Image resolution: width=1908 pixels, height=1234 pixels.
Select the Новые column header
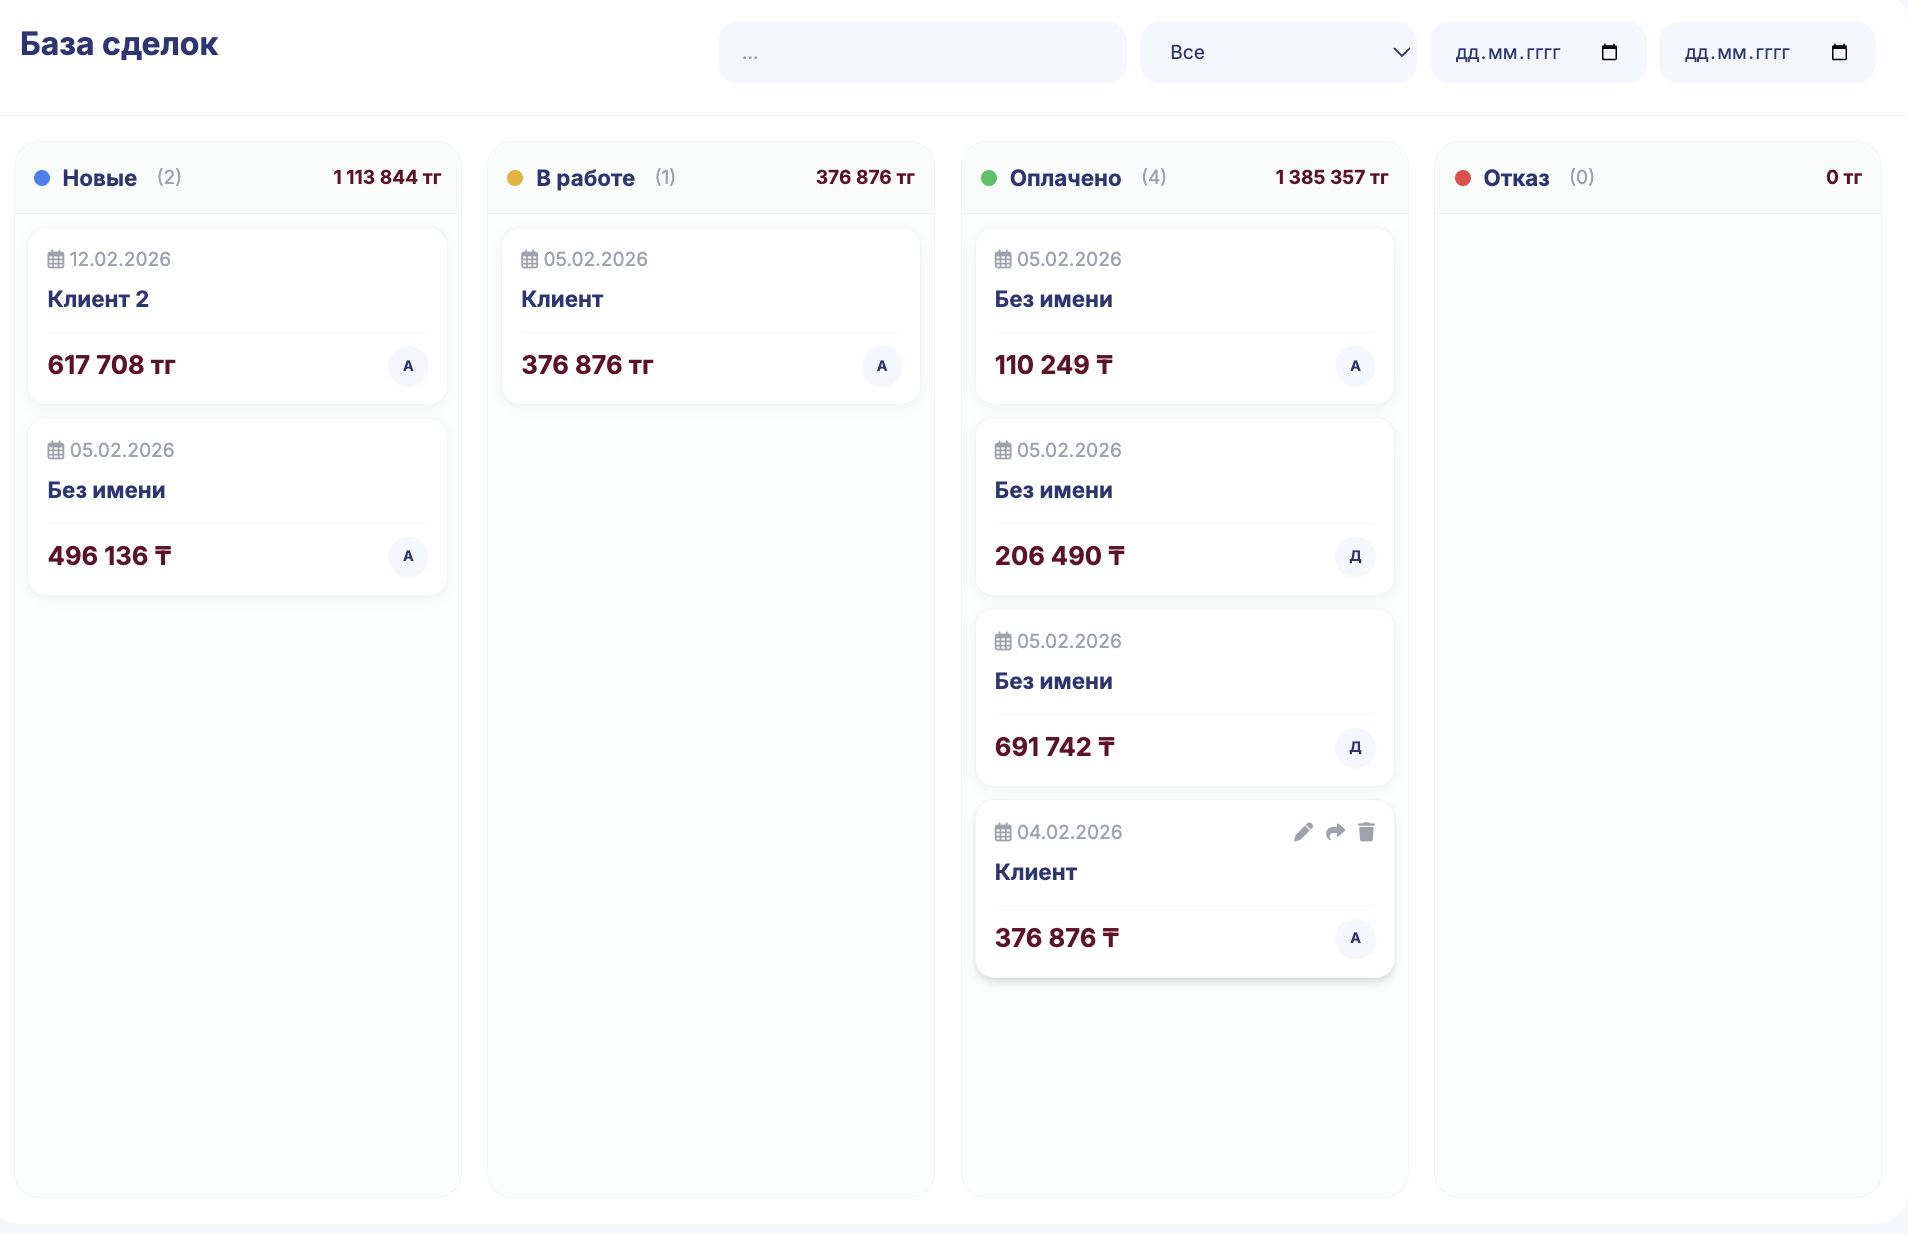point(99,178)
